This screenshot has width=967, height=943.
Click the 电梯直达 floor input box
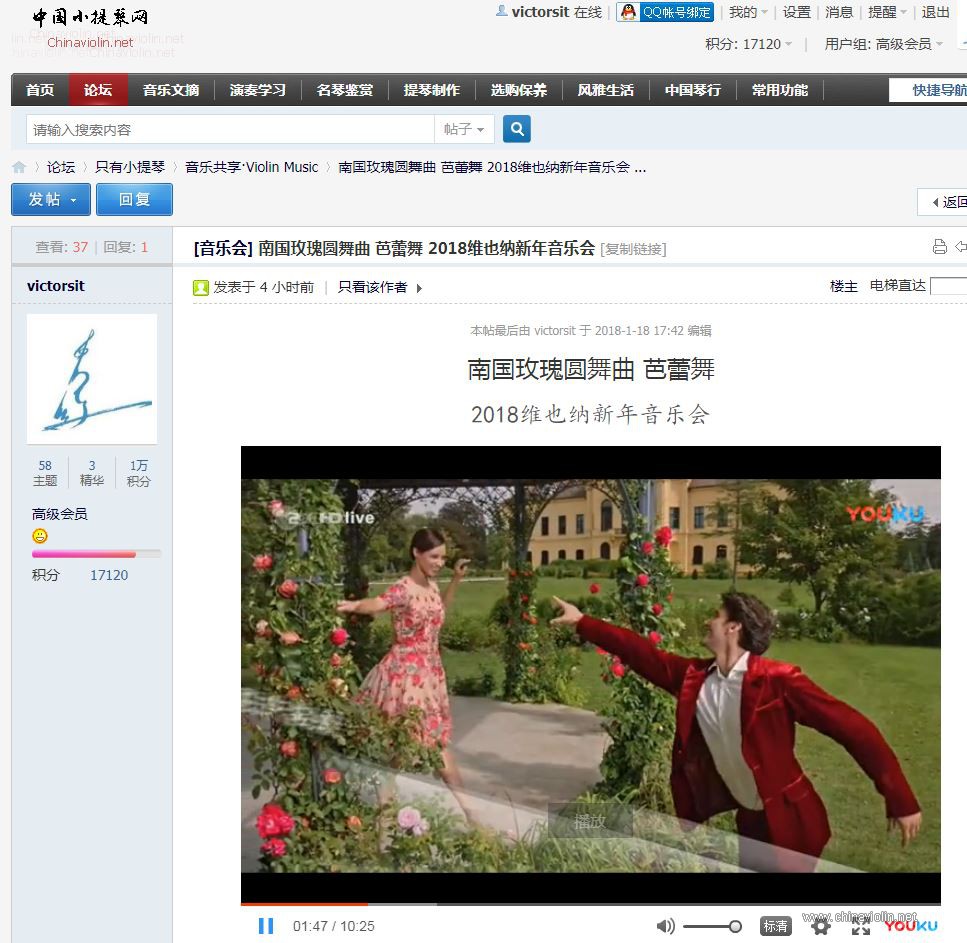click(x=948, y=286)
